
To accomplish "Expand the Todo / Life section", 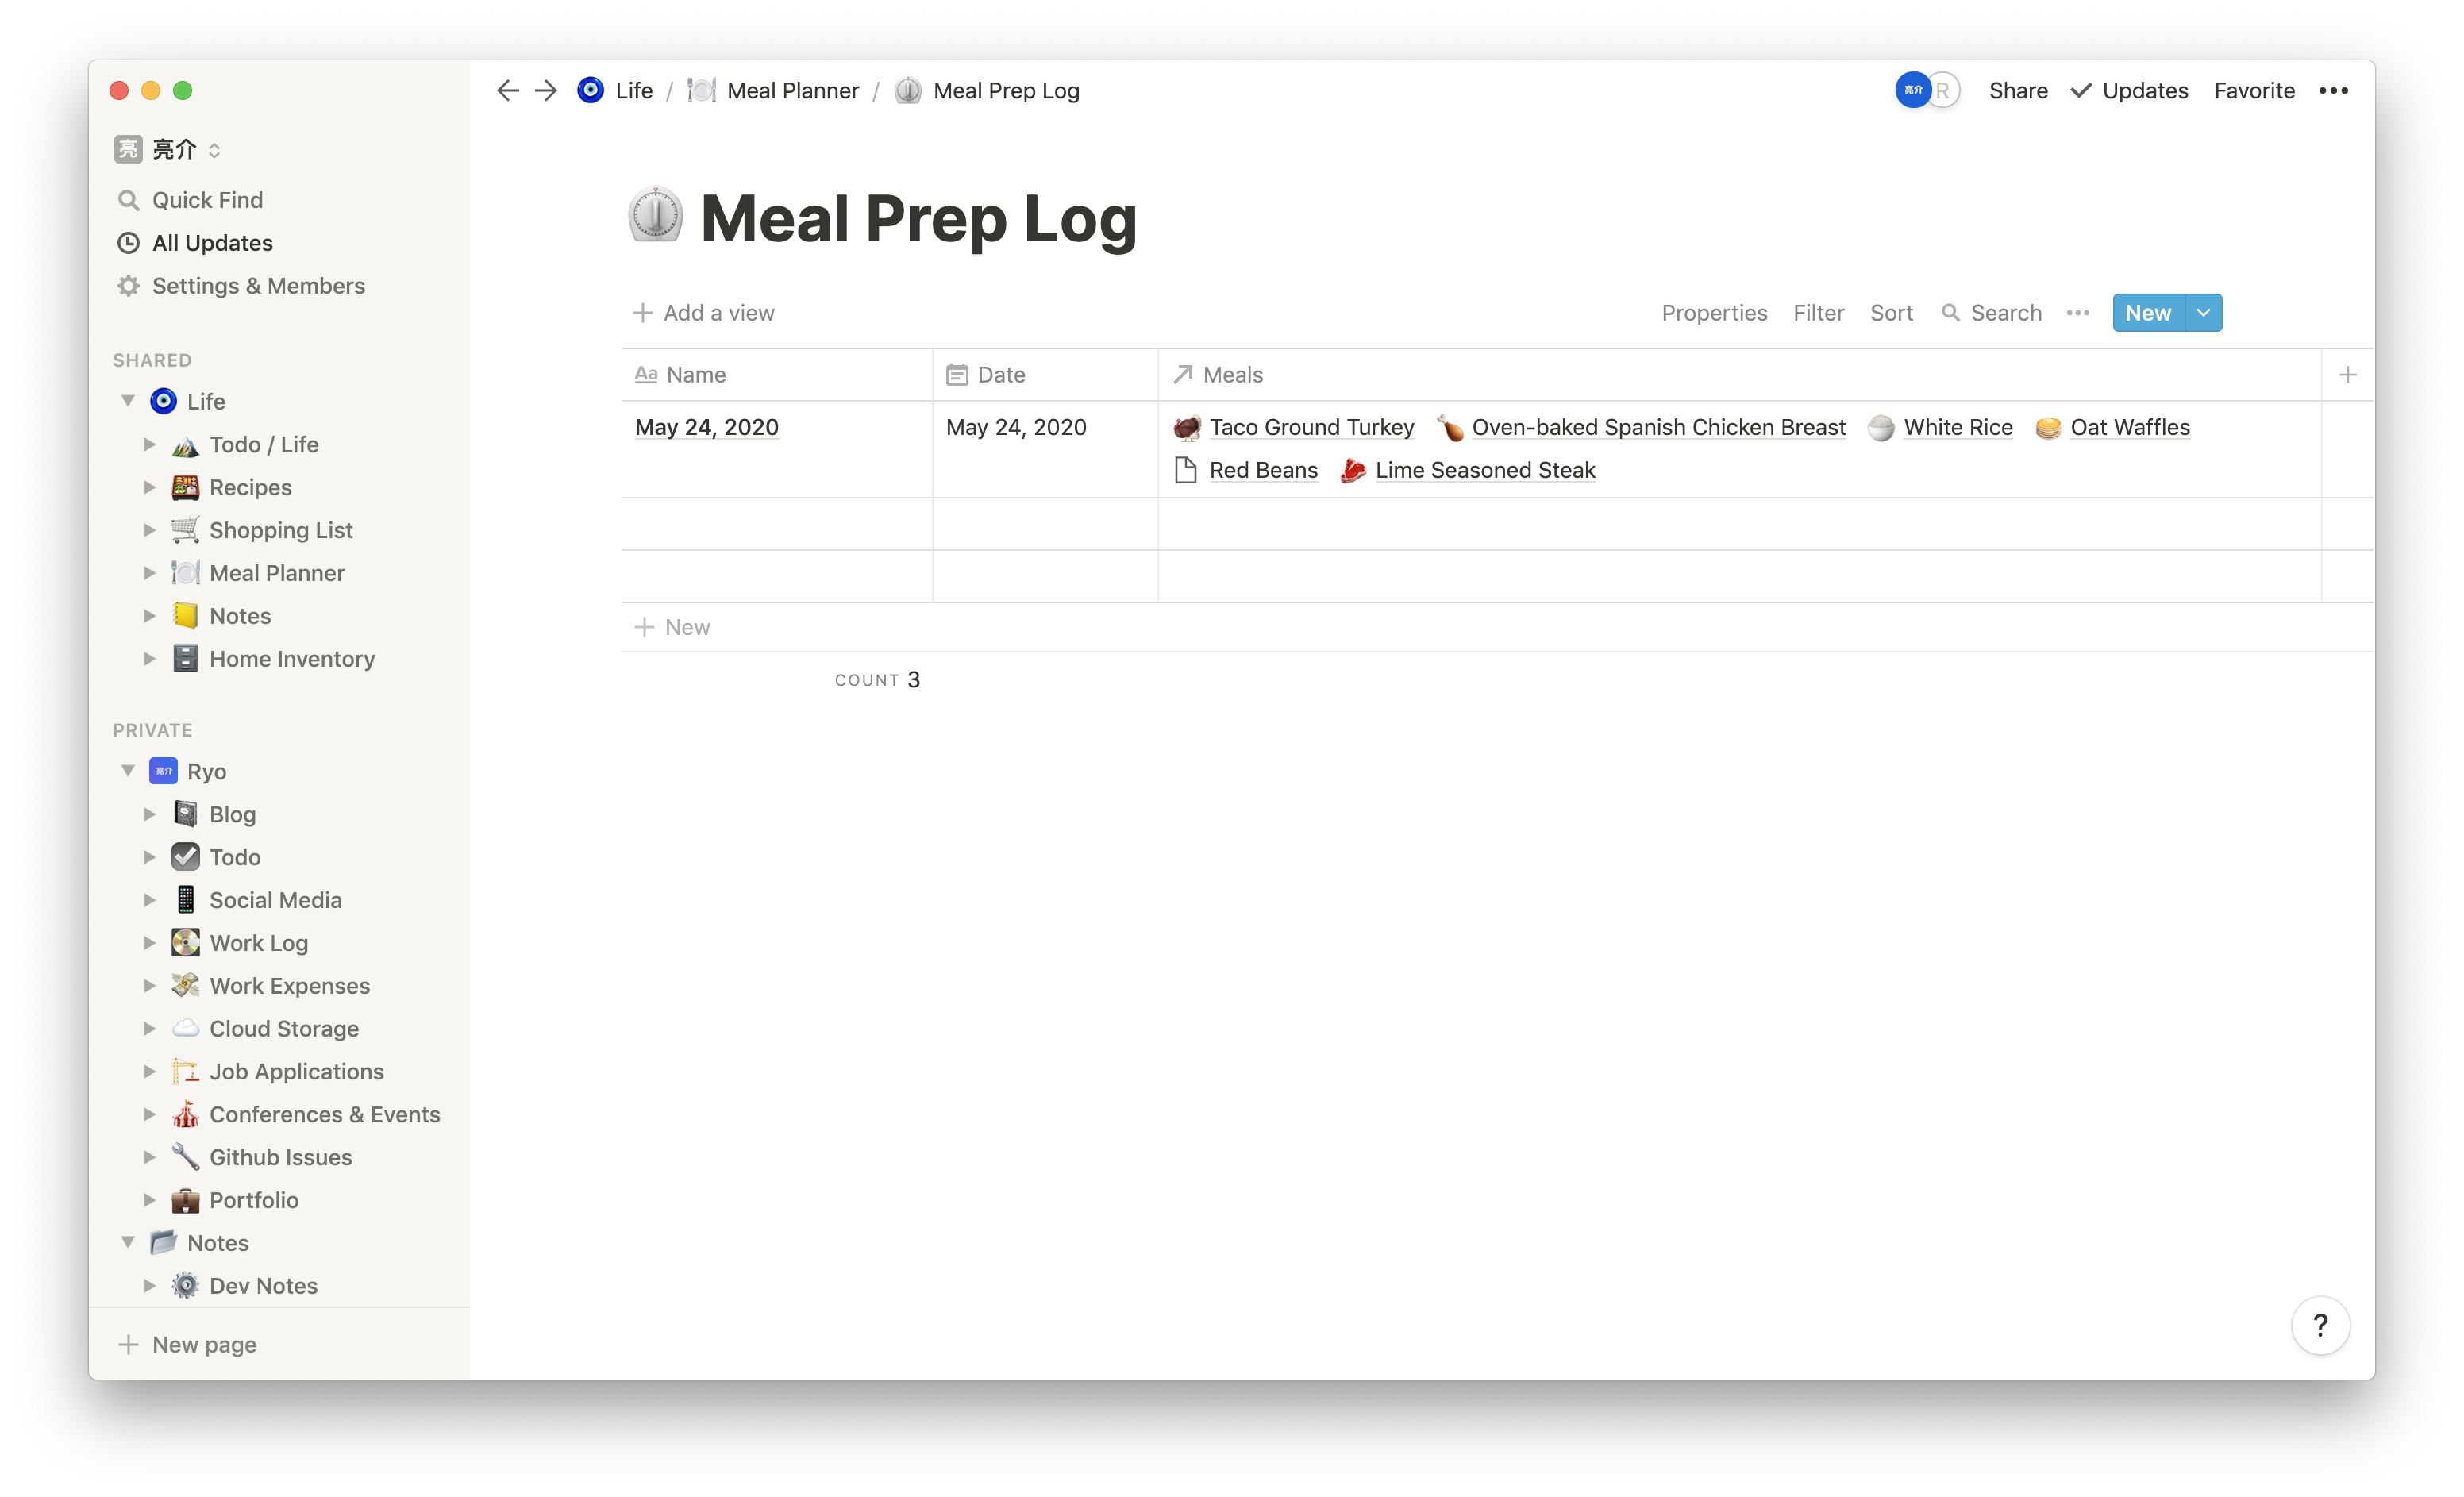I will tap(149, 443).
